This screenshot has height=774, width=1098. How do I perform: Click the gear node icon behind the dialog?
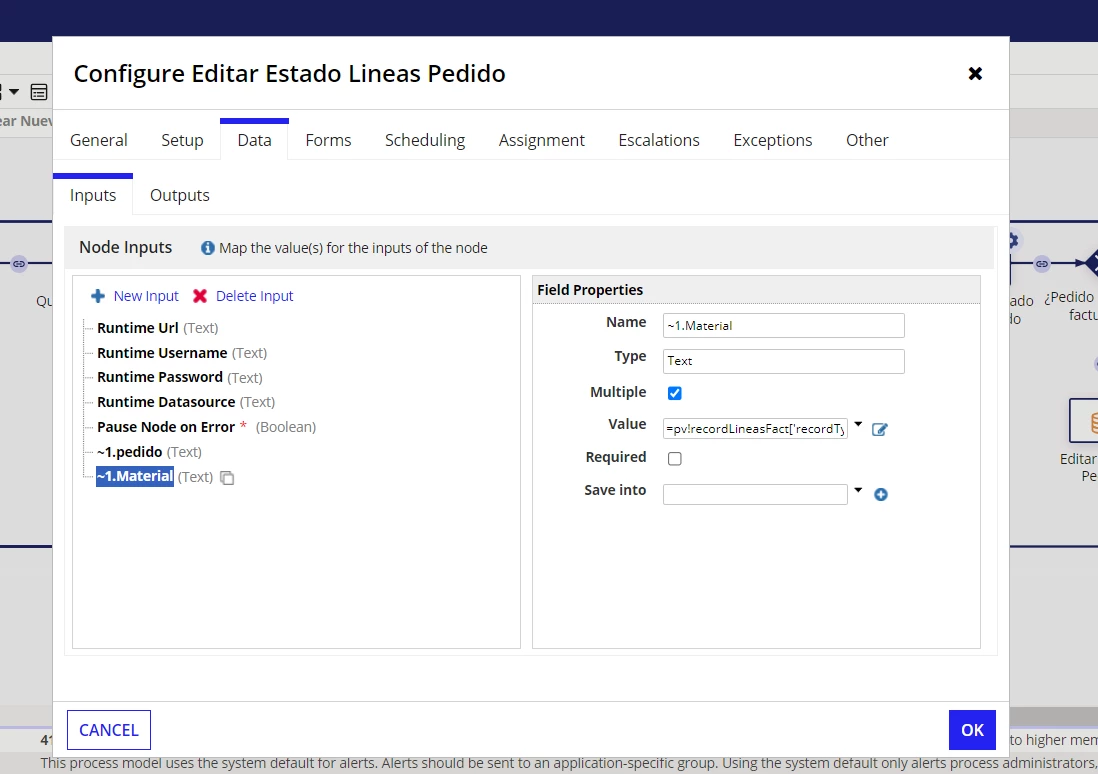click(1013, 241)
